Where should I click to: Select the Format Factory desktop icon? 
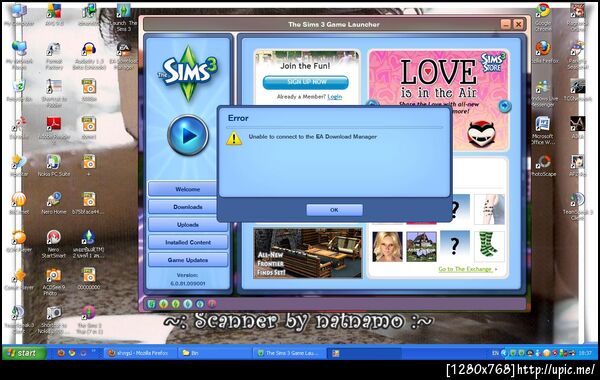(54, 55)
